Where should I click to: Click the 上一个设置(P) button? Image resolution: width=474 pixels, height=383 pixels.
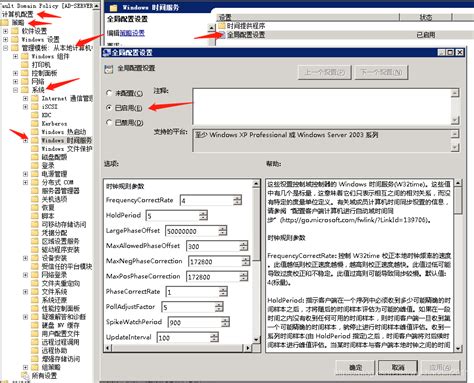324,72
